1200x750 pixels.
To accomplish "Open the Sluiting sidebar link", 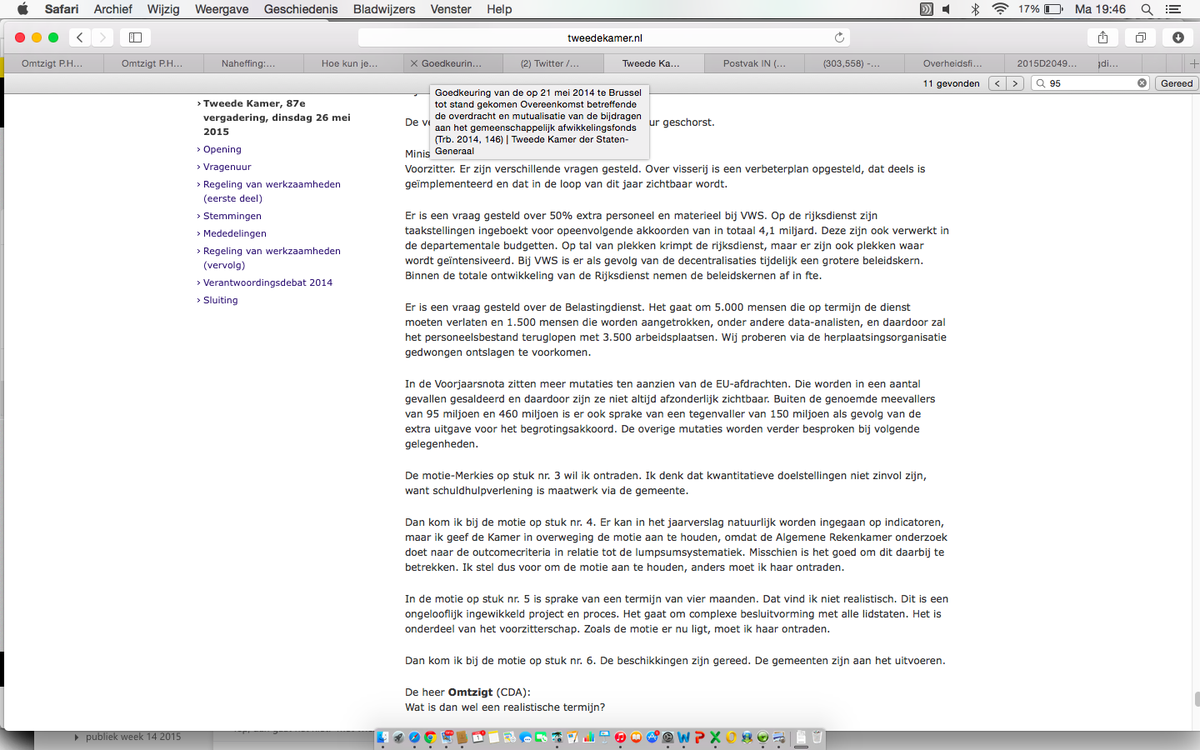I will click(x=220, y=300).
